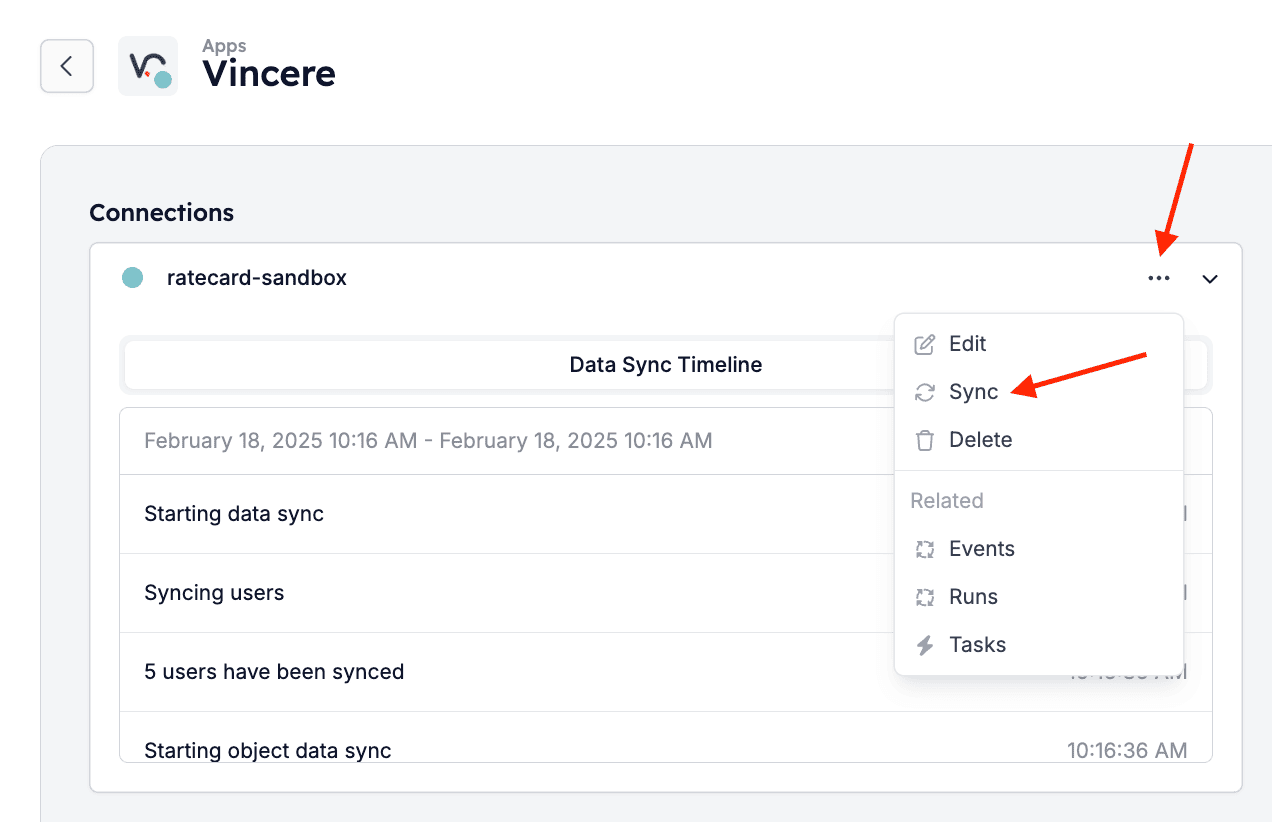The image size is (1272, 822).
Task: Select the Starting data sync row
Action: 665,514
